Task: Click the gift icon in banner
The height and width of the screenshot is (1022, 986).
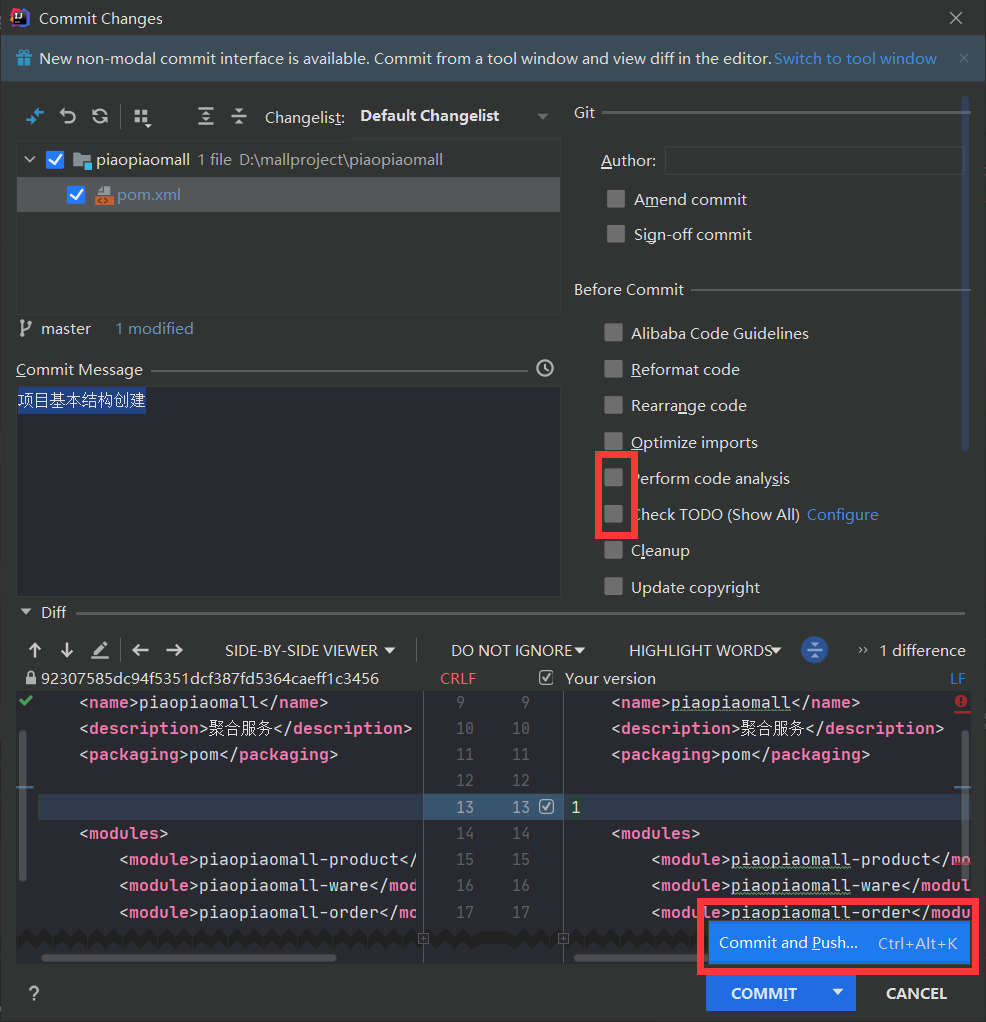Action: 23,58
